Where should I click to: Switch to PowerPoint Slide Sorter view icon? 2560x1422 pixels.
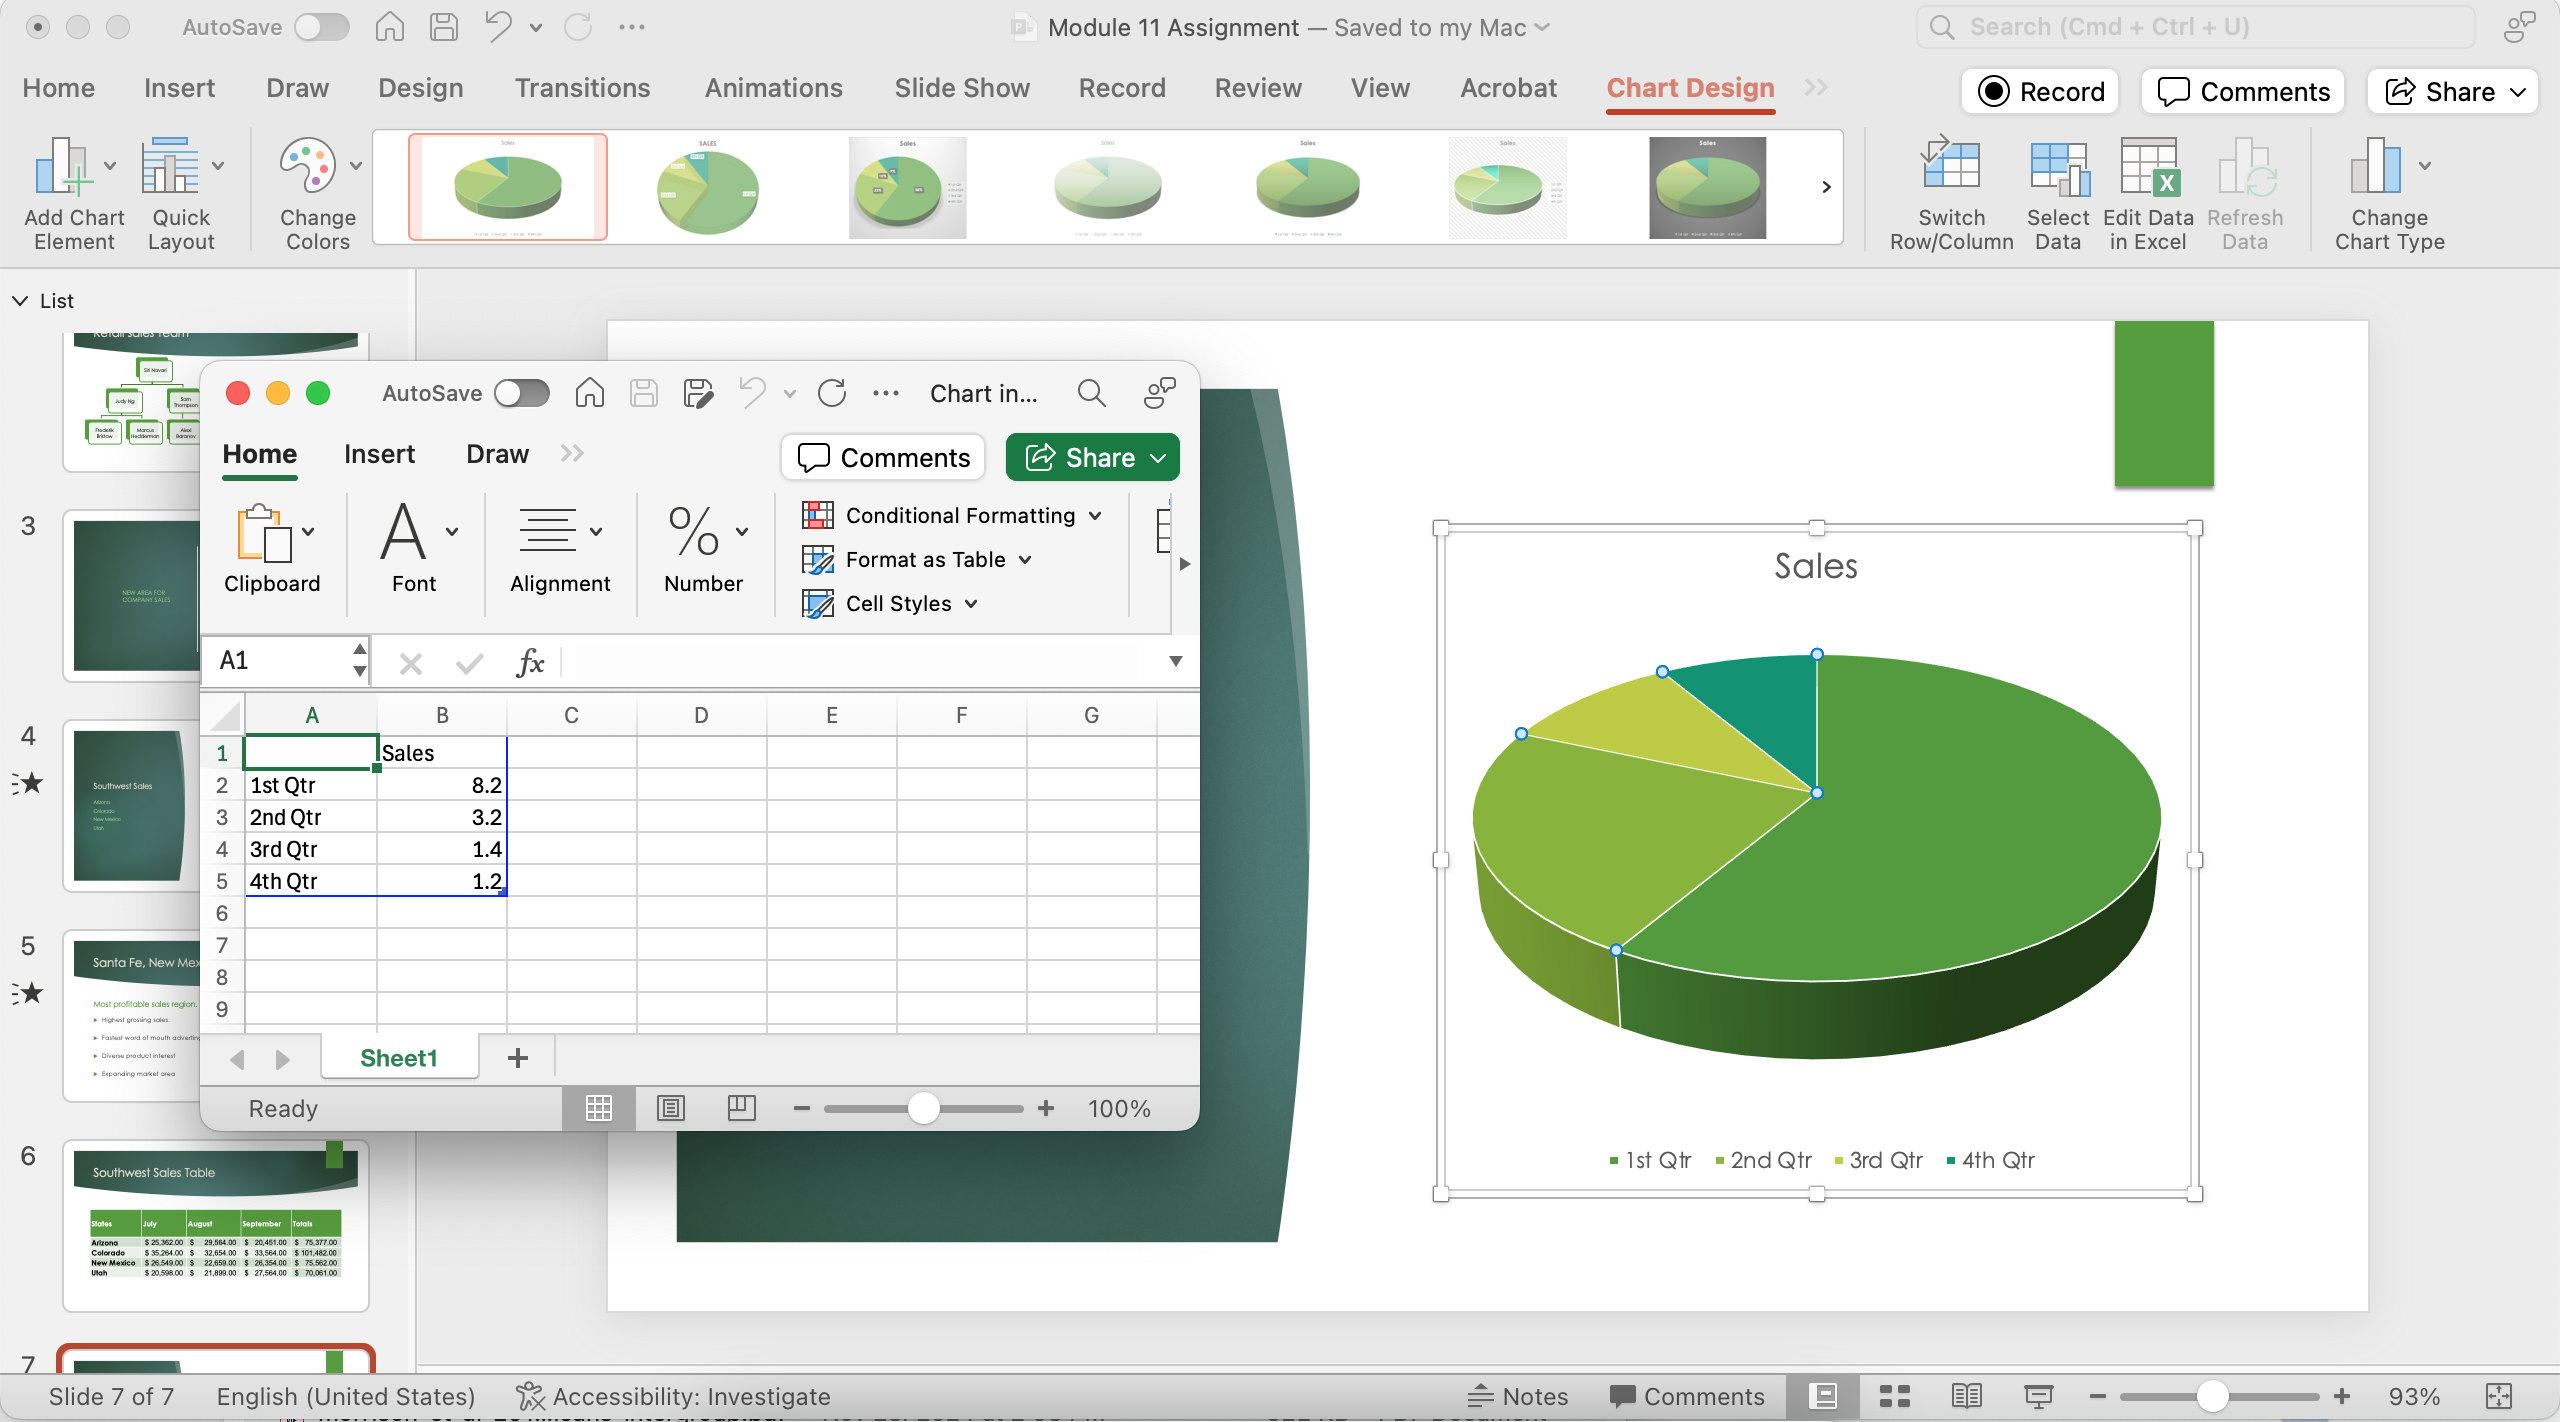pyautogui.click(x=1895, y=1396)
